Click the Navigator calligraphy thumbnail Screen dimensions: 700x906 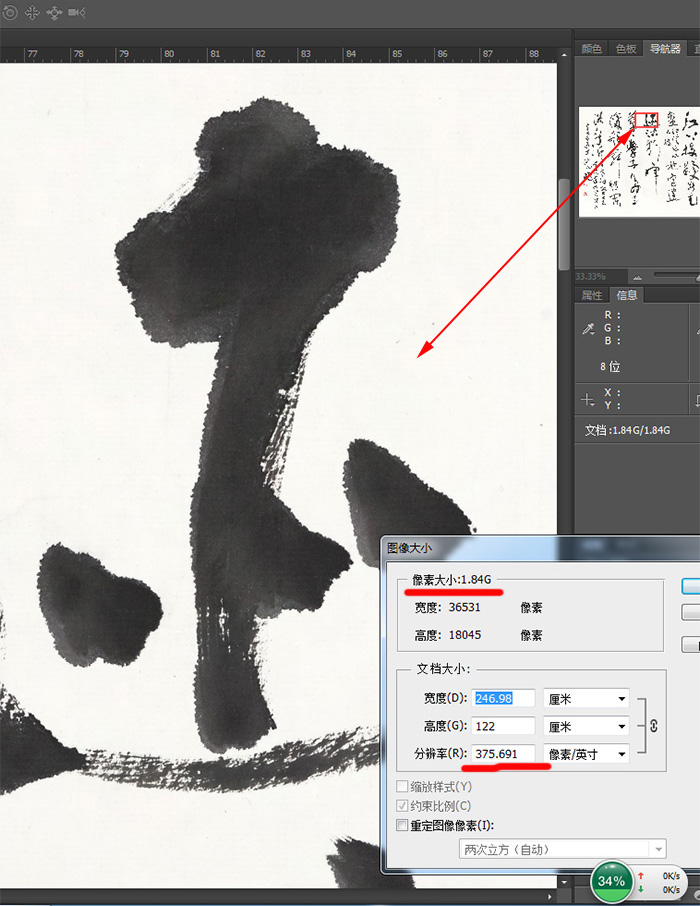(x=639, y=162)
